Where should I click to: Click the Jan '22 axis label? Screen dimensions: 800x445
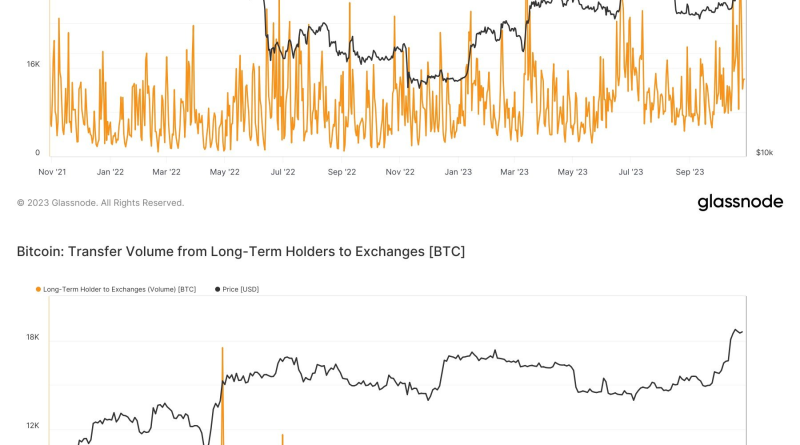[110, 172]
